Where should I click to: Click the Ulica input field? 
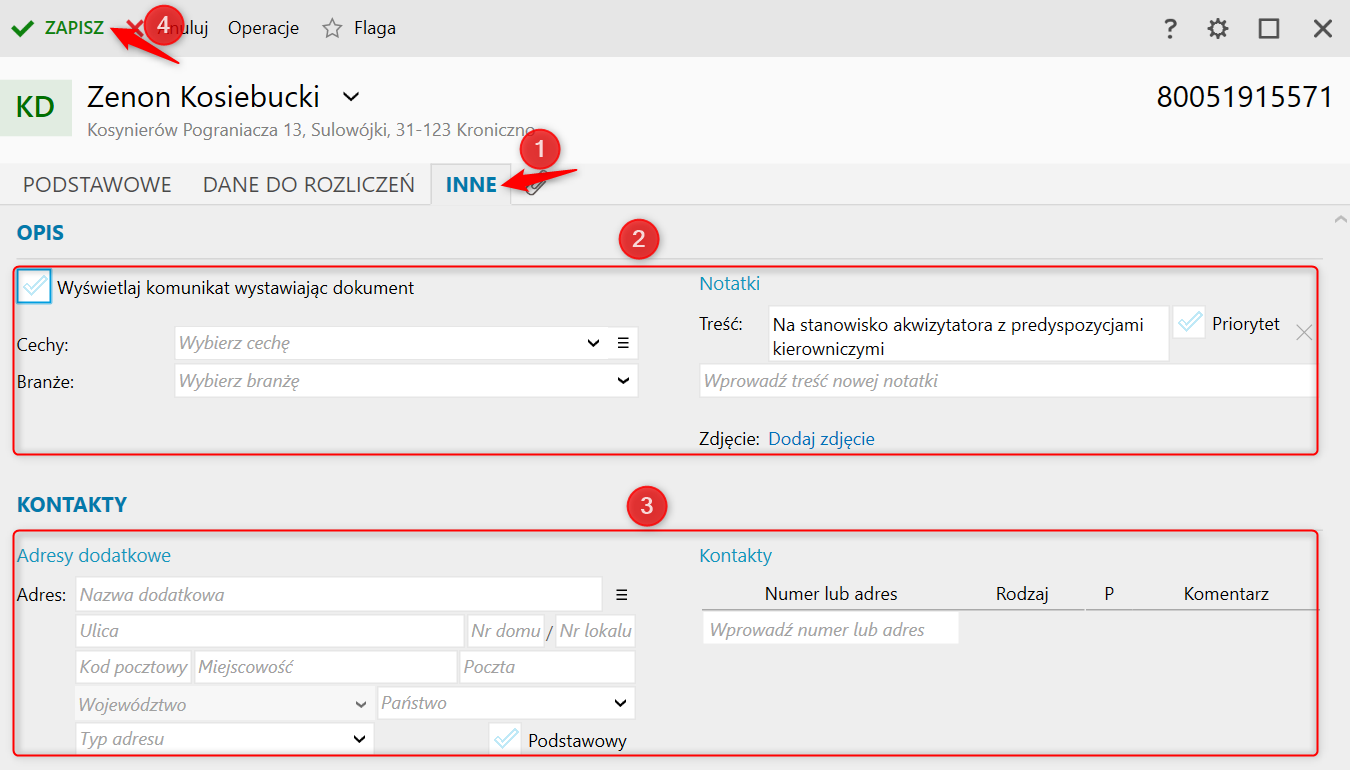point(270,631)
